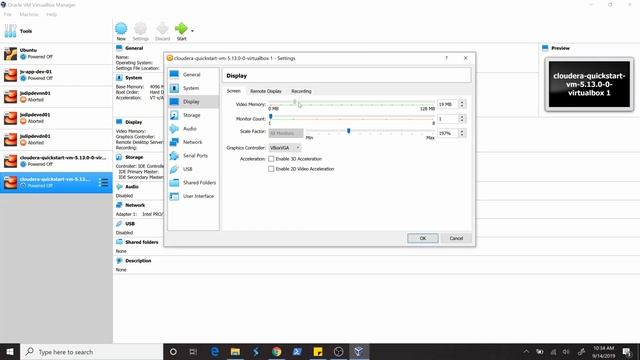This screenshot has width=640, height=360.
Task: Click the Video Memory value field
Action: coord(447,104)
